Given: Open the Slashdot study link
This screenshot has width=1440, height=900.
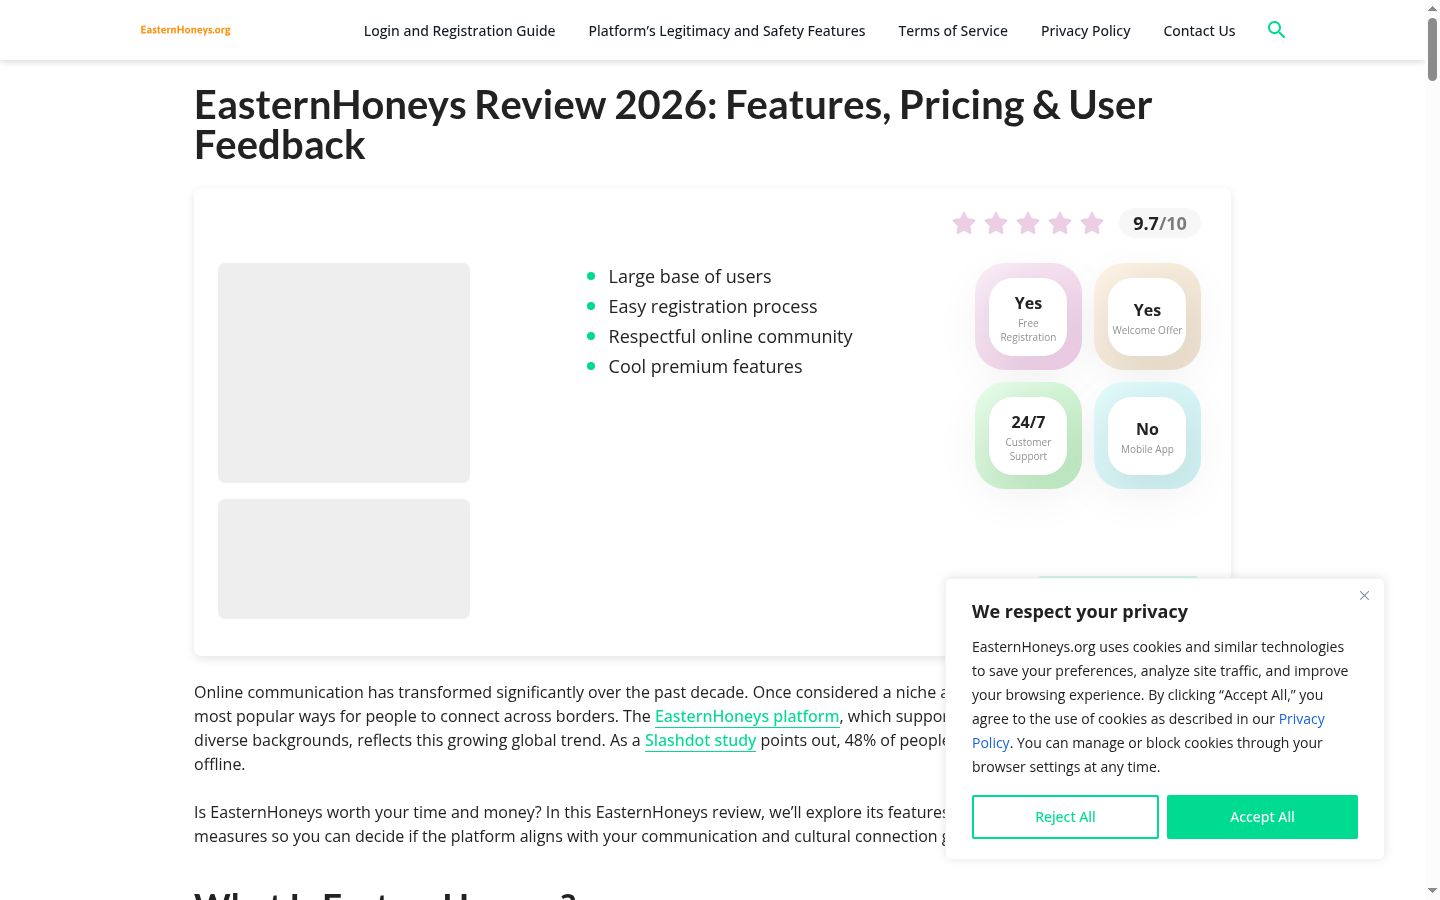Looking at the screenshot, I should tap(700, 741).
